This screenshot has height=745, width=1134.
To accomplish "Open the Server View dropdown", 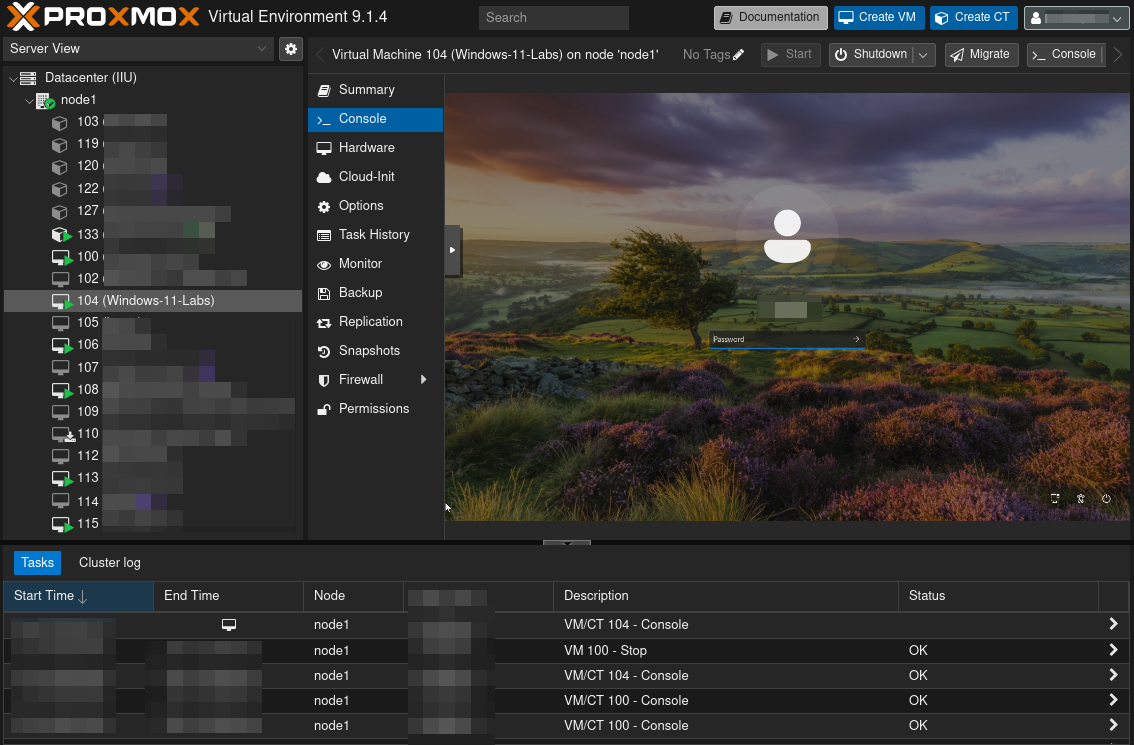I will click(x=262, y=48).
